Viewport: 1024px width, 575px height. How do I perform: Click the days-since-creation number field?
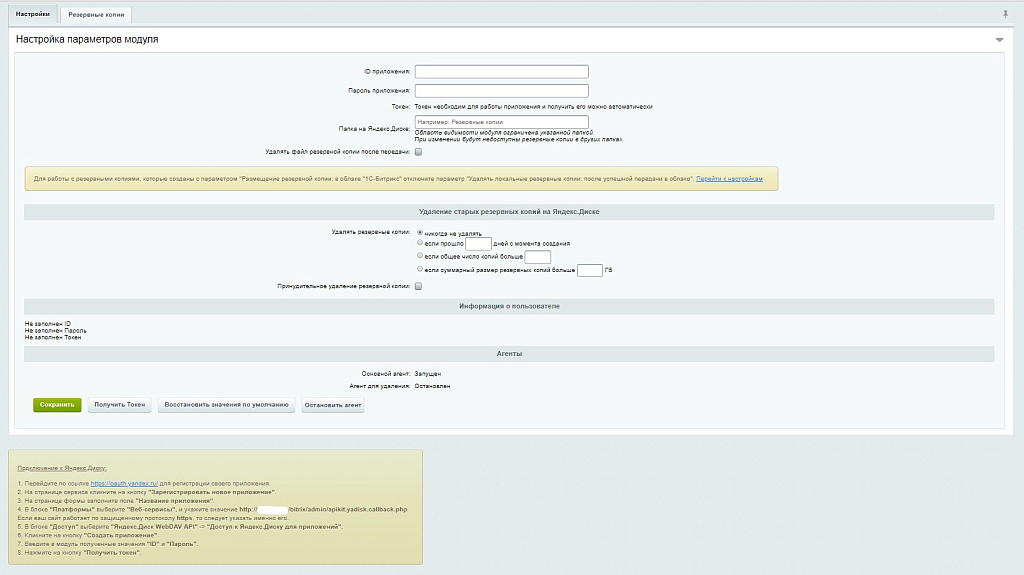[478, 243]
